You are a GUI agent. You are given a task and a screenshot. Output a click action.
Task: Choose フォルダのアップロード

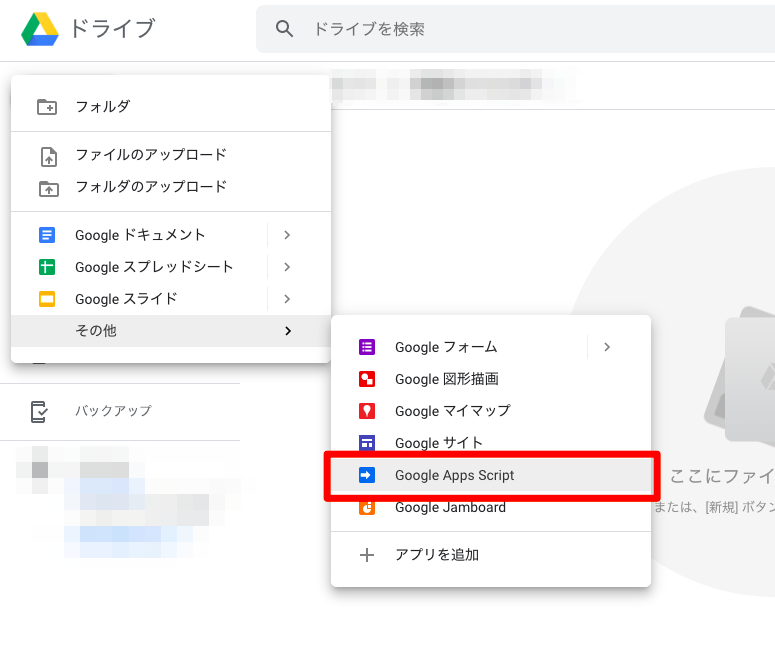(x=171, y=187)
